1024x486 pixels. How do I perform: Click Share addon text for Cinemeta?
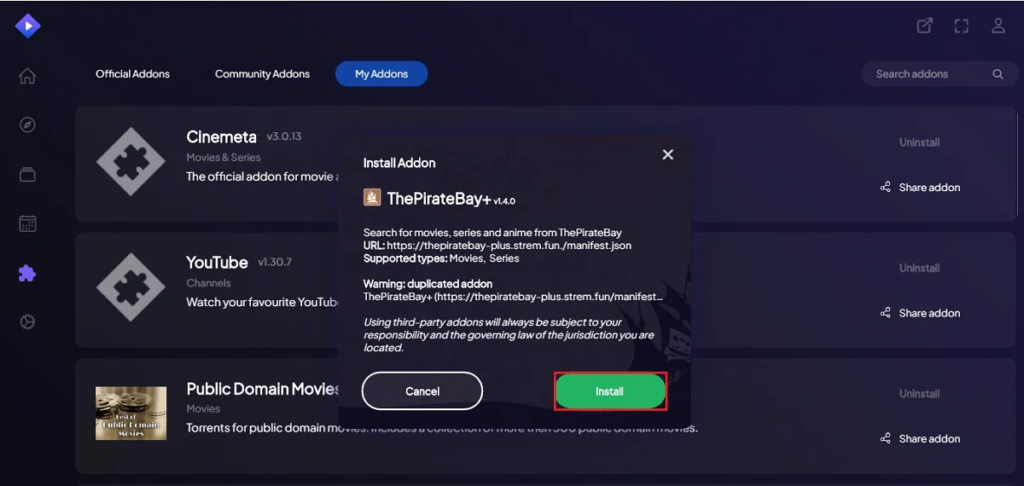(x=929, y=187)
